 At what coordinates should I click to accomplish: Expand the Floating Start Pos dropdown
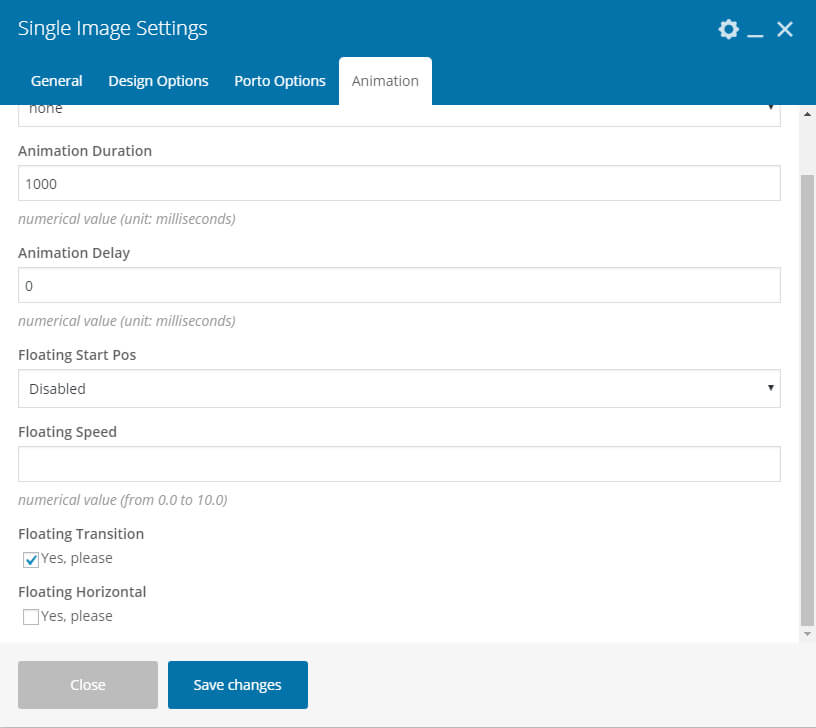click(399, 389)
